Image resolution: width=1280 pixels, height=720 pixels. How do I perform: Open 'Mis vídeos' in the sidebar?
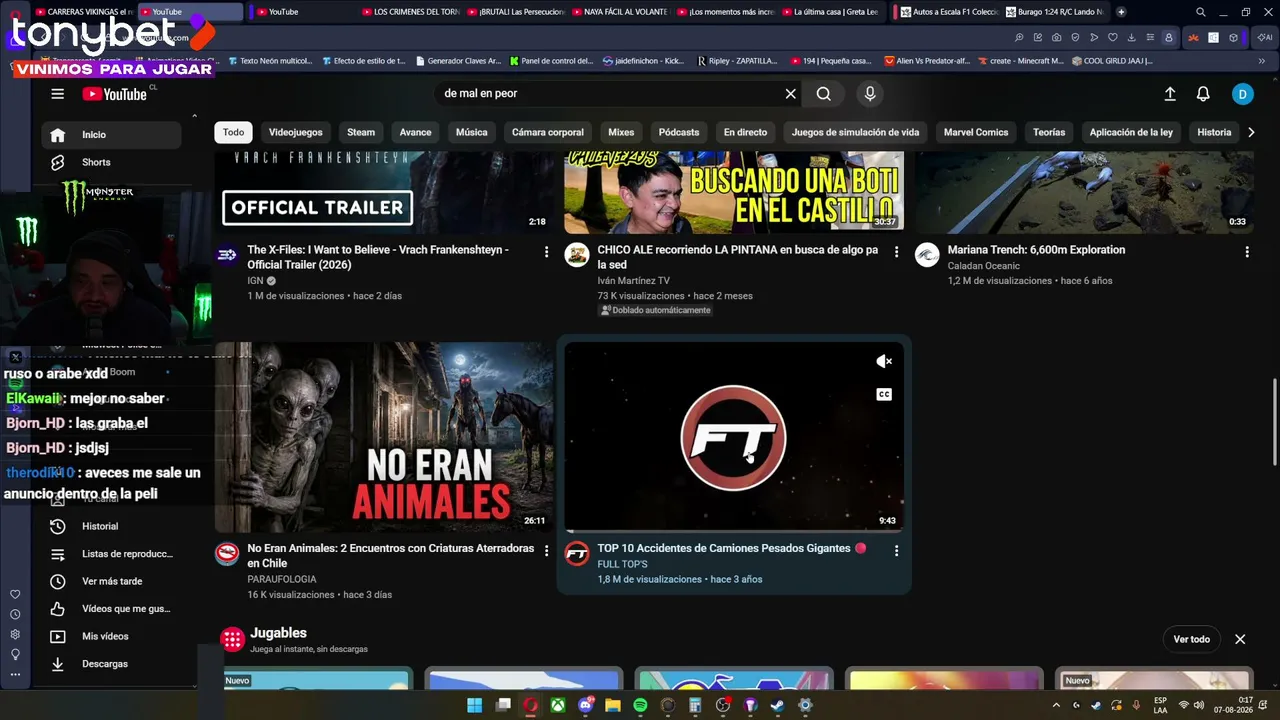tap(112, 636)
